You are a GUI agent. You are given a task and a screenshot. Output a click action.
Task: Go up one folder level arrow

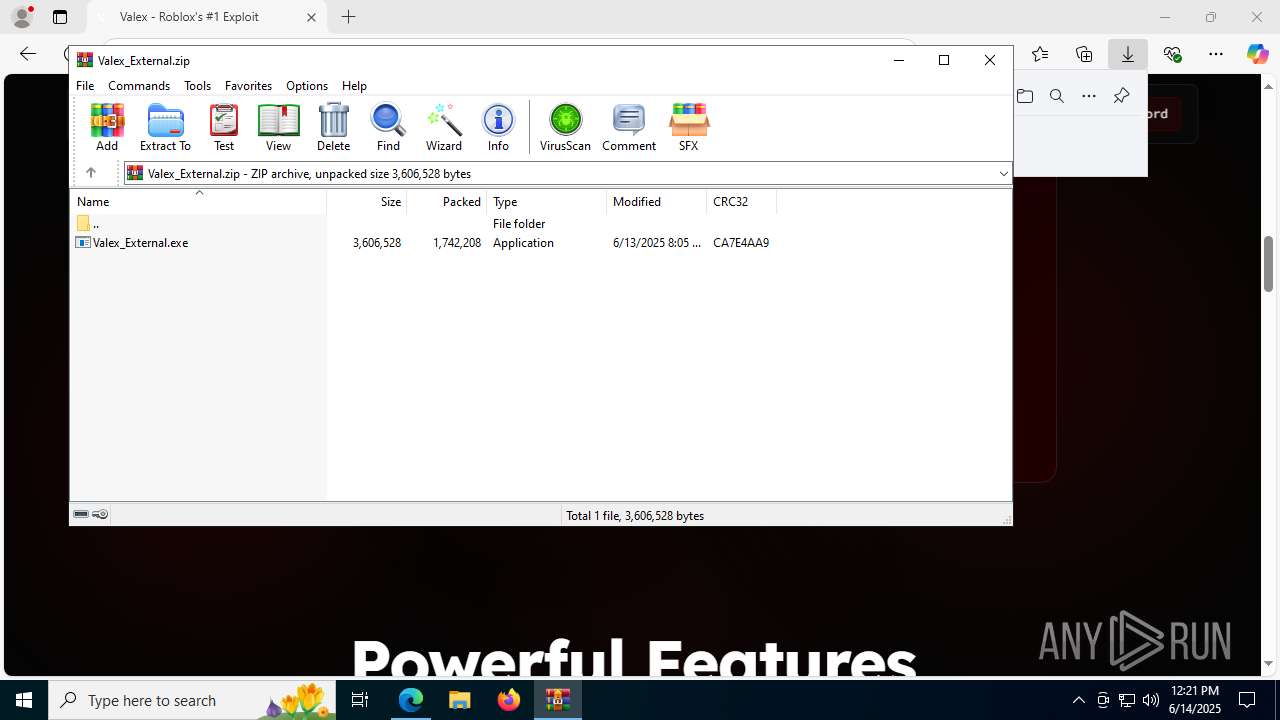pos(90,173)
